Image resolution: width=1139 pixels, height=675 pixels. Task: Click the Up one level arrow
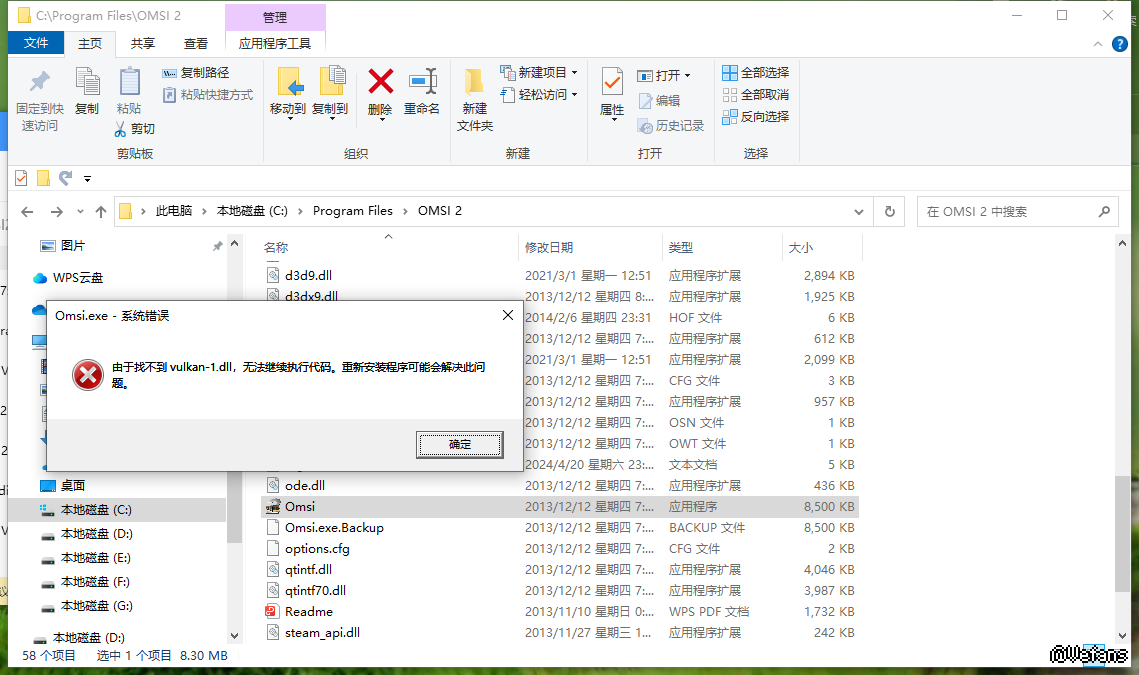[x=101, y=211]
